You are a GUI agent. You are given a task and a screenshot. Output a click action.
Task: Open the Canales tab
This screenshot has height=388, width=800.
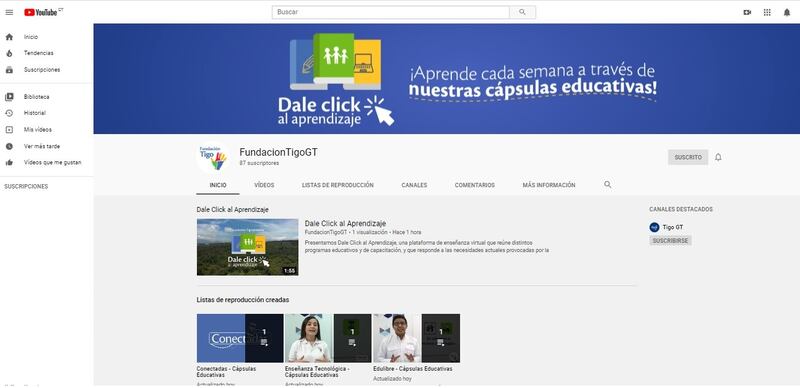click(x=414, y=185)
